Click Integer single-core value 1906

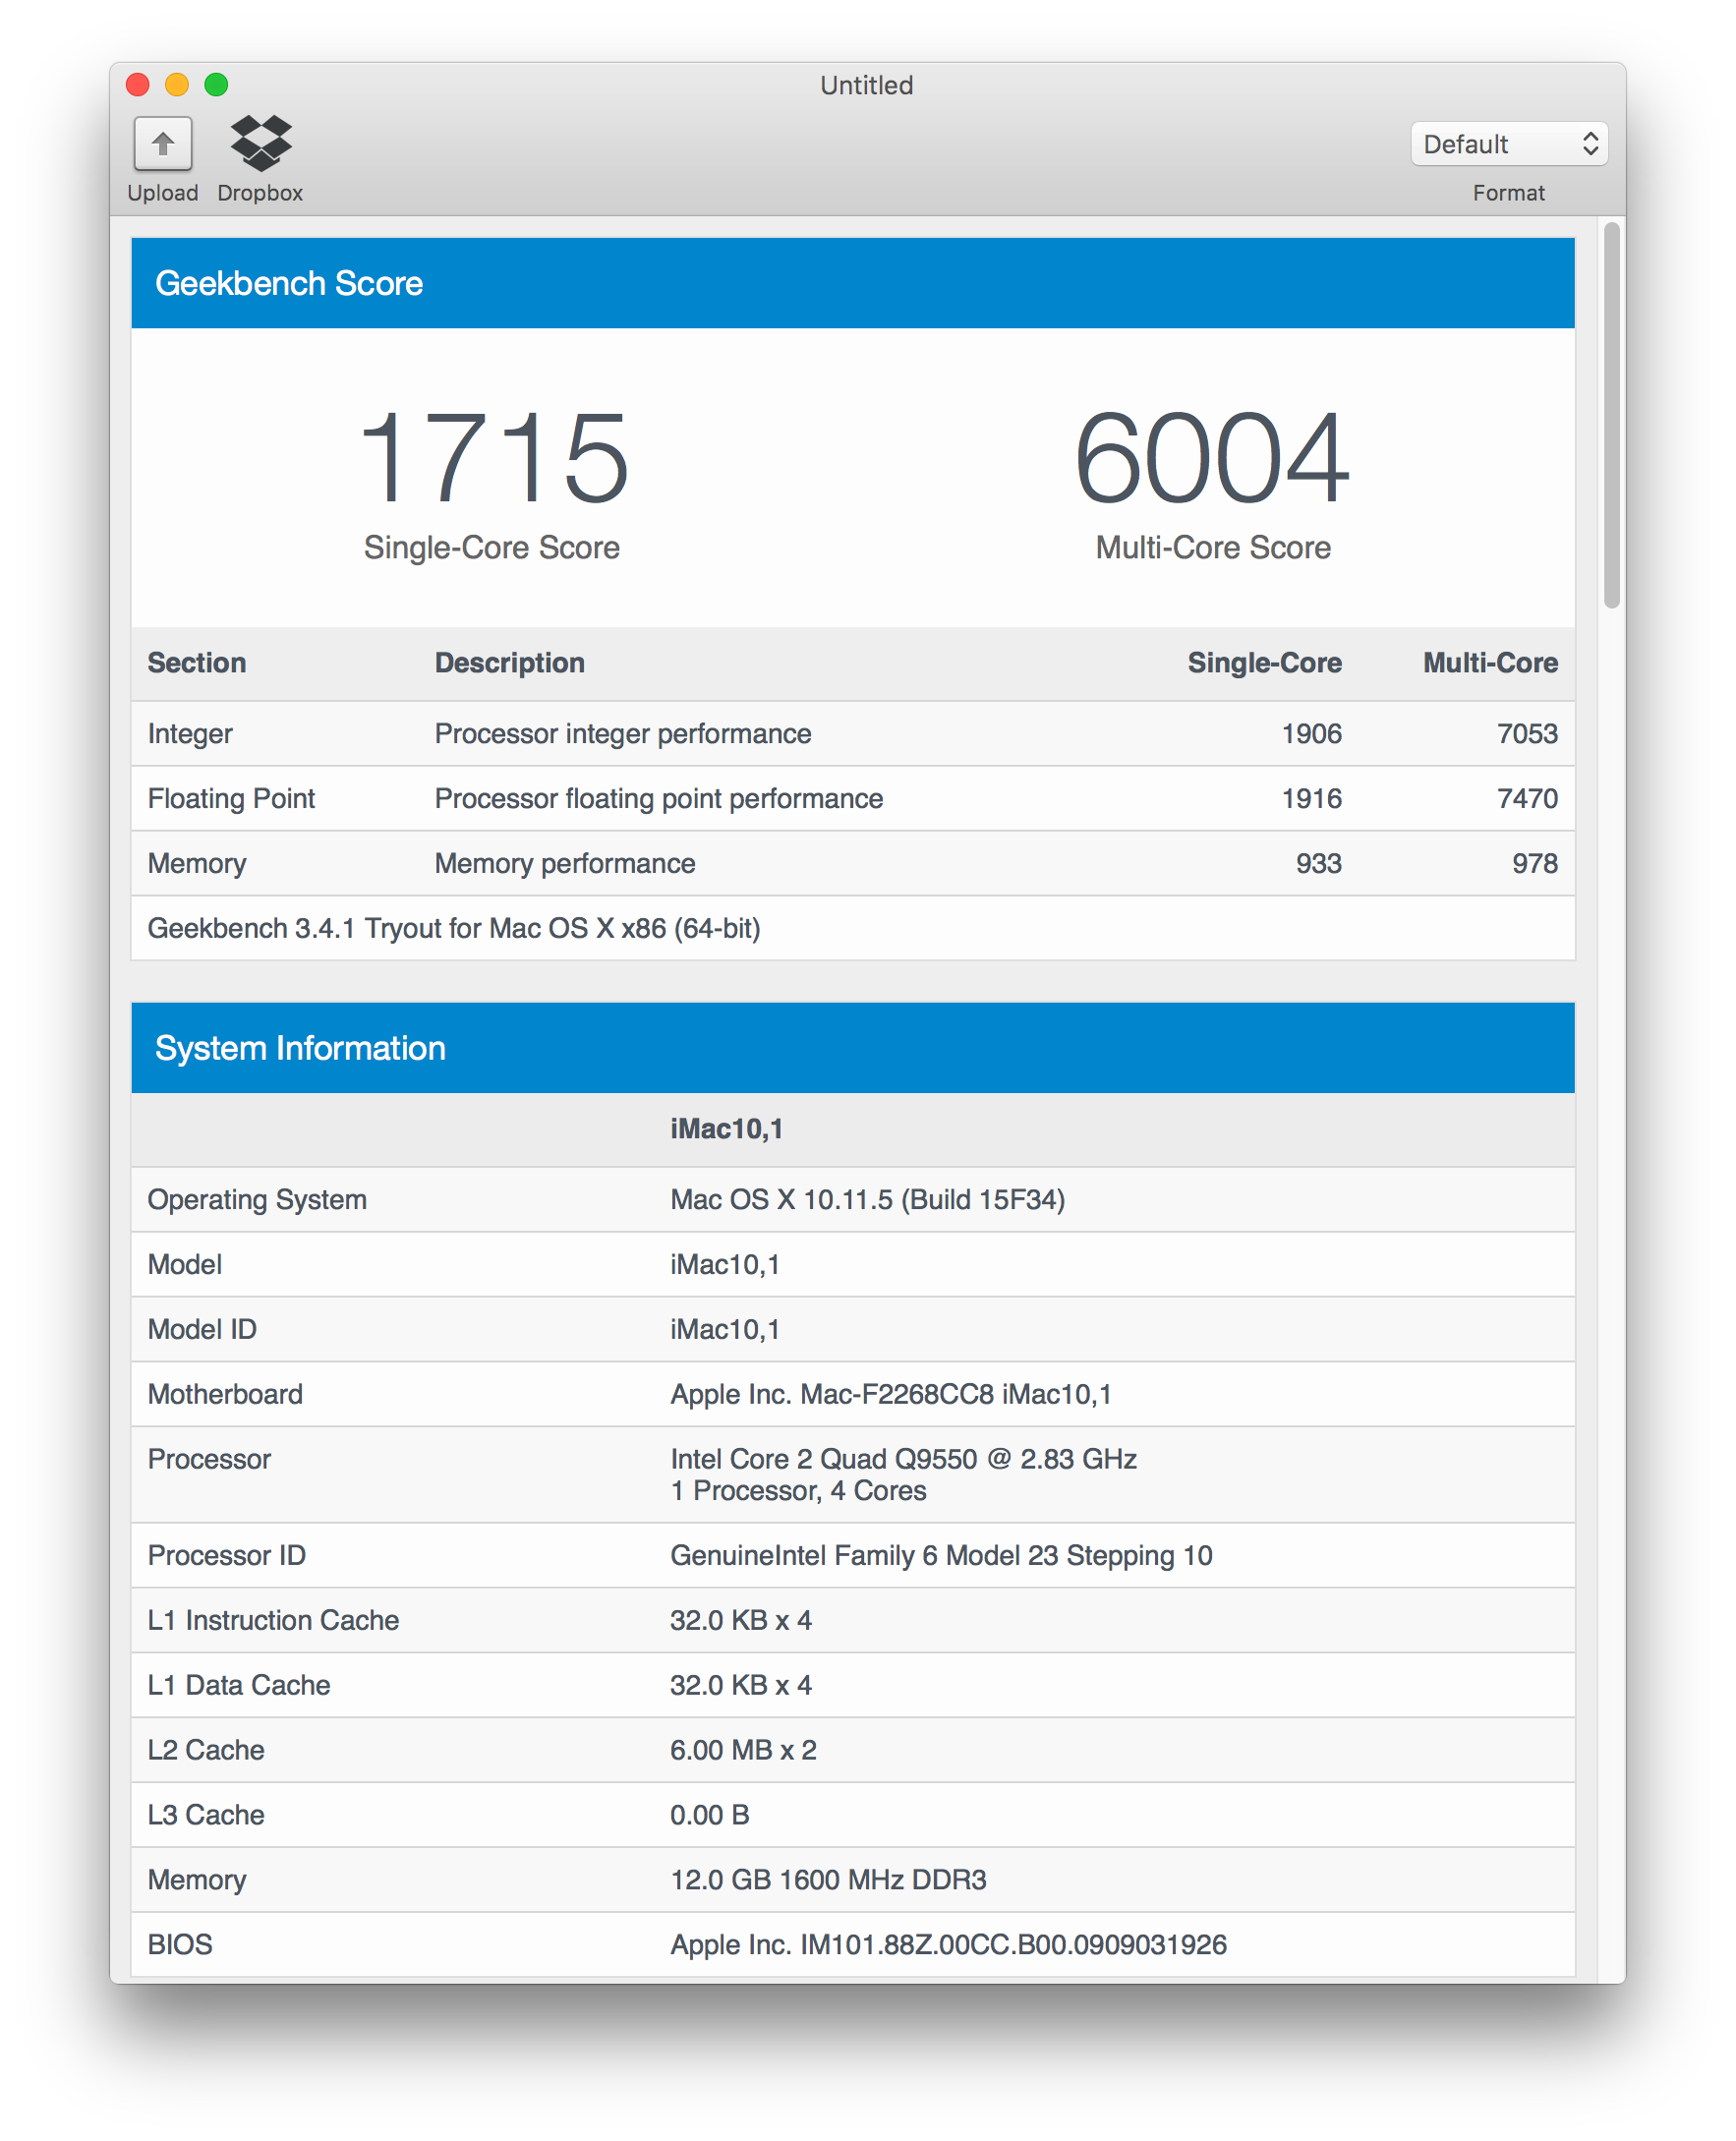click(x=1312, y=734)
